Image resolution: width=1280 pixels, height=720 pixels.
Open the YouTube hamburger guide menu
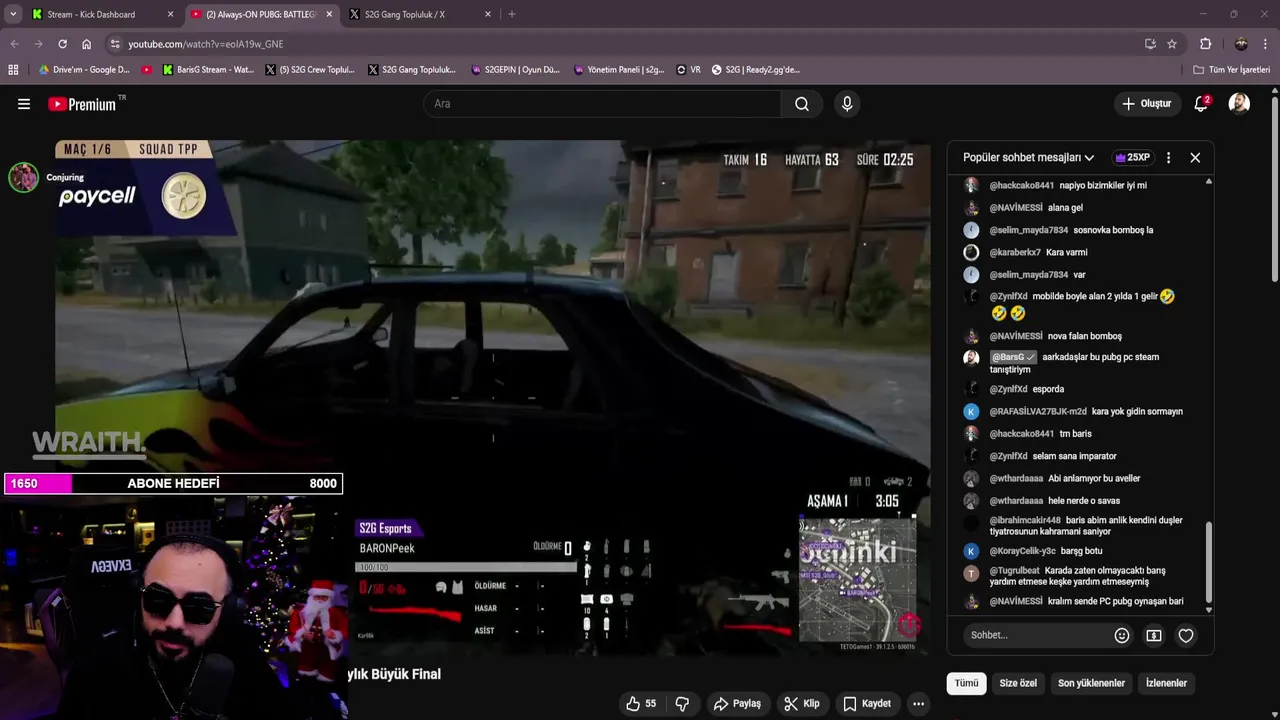click(24, 104)
